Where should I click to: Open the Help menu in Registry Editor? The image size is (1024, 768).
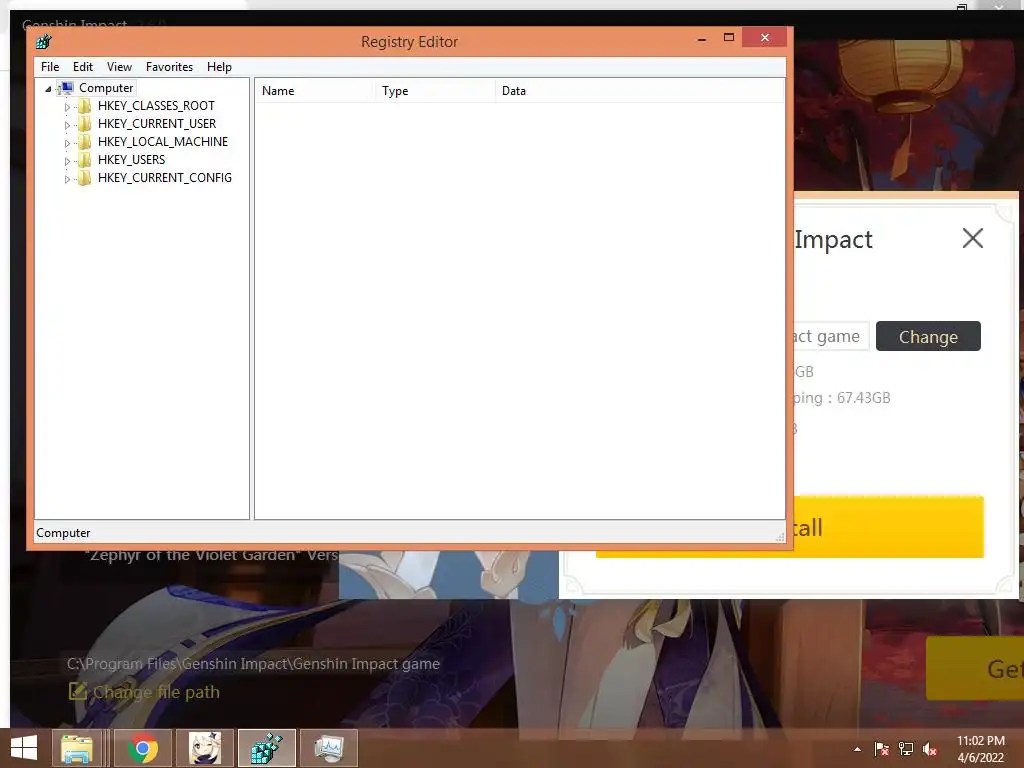(219, 67)
